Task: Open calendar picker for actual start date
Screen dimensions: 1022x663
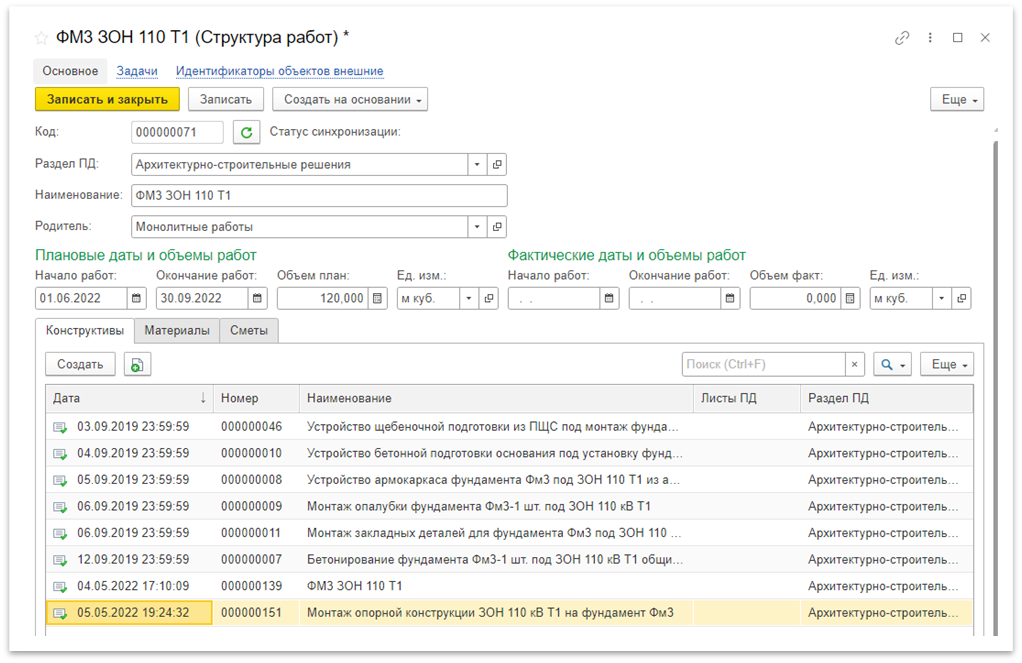Action: [x=609, y=298]
